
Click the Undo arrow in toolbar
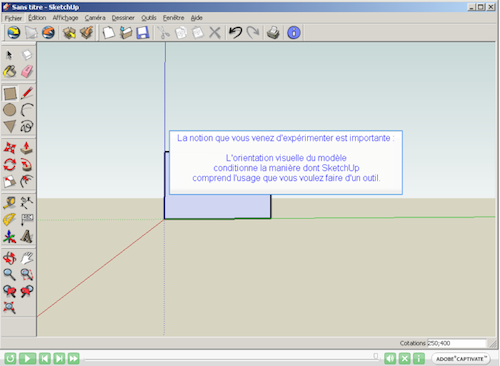click(235, 33)
